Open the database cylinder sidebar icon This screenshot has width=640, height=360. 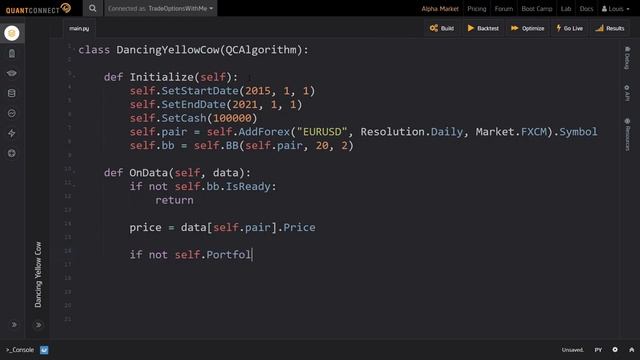pyautogui.click(x=12, y=93)
